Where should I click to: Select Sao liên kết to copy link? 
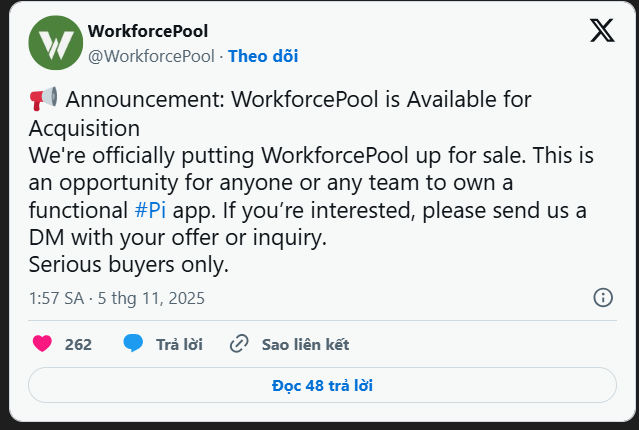(305, 344)
